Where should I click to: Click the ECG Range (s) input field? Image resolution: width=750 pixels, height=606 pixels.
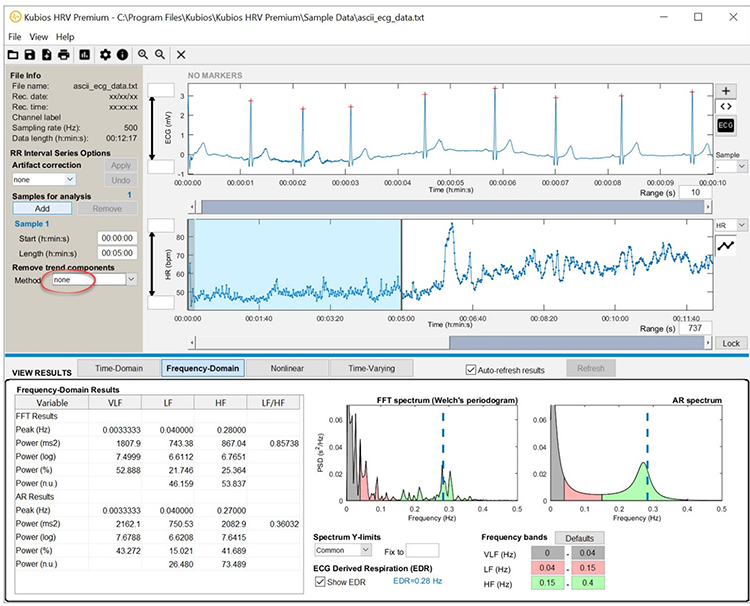click(694, 192)
